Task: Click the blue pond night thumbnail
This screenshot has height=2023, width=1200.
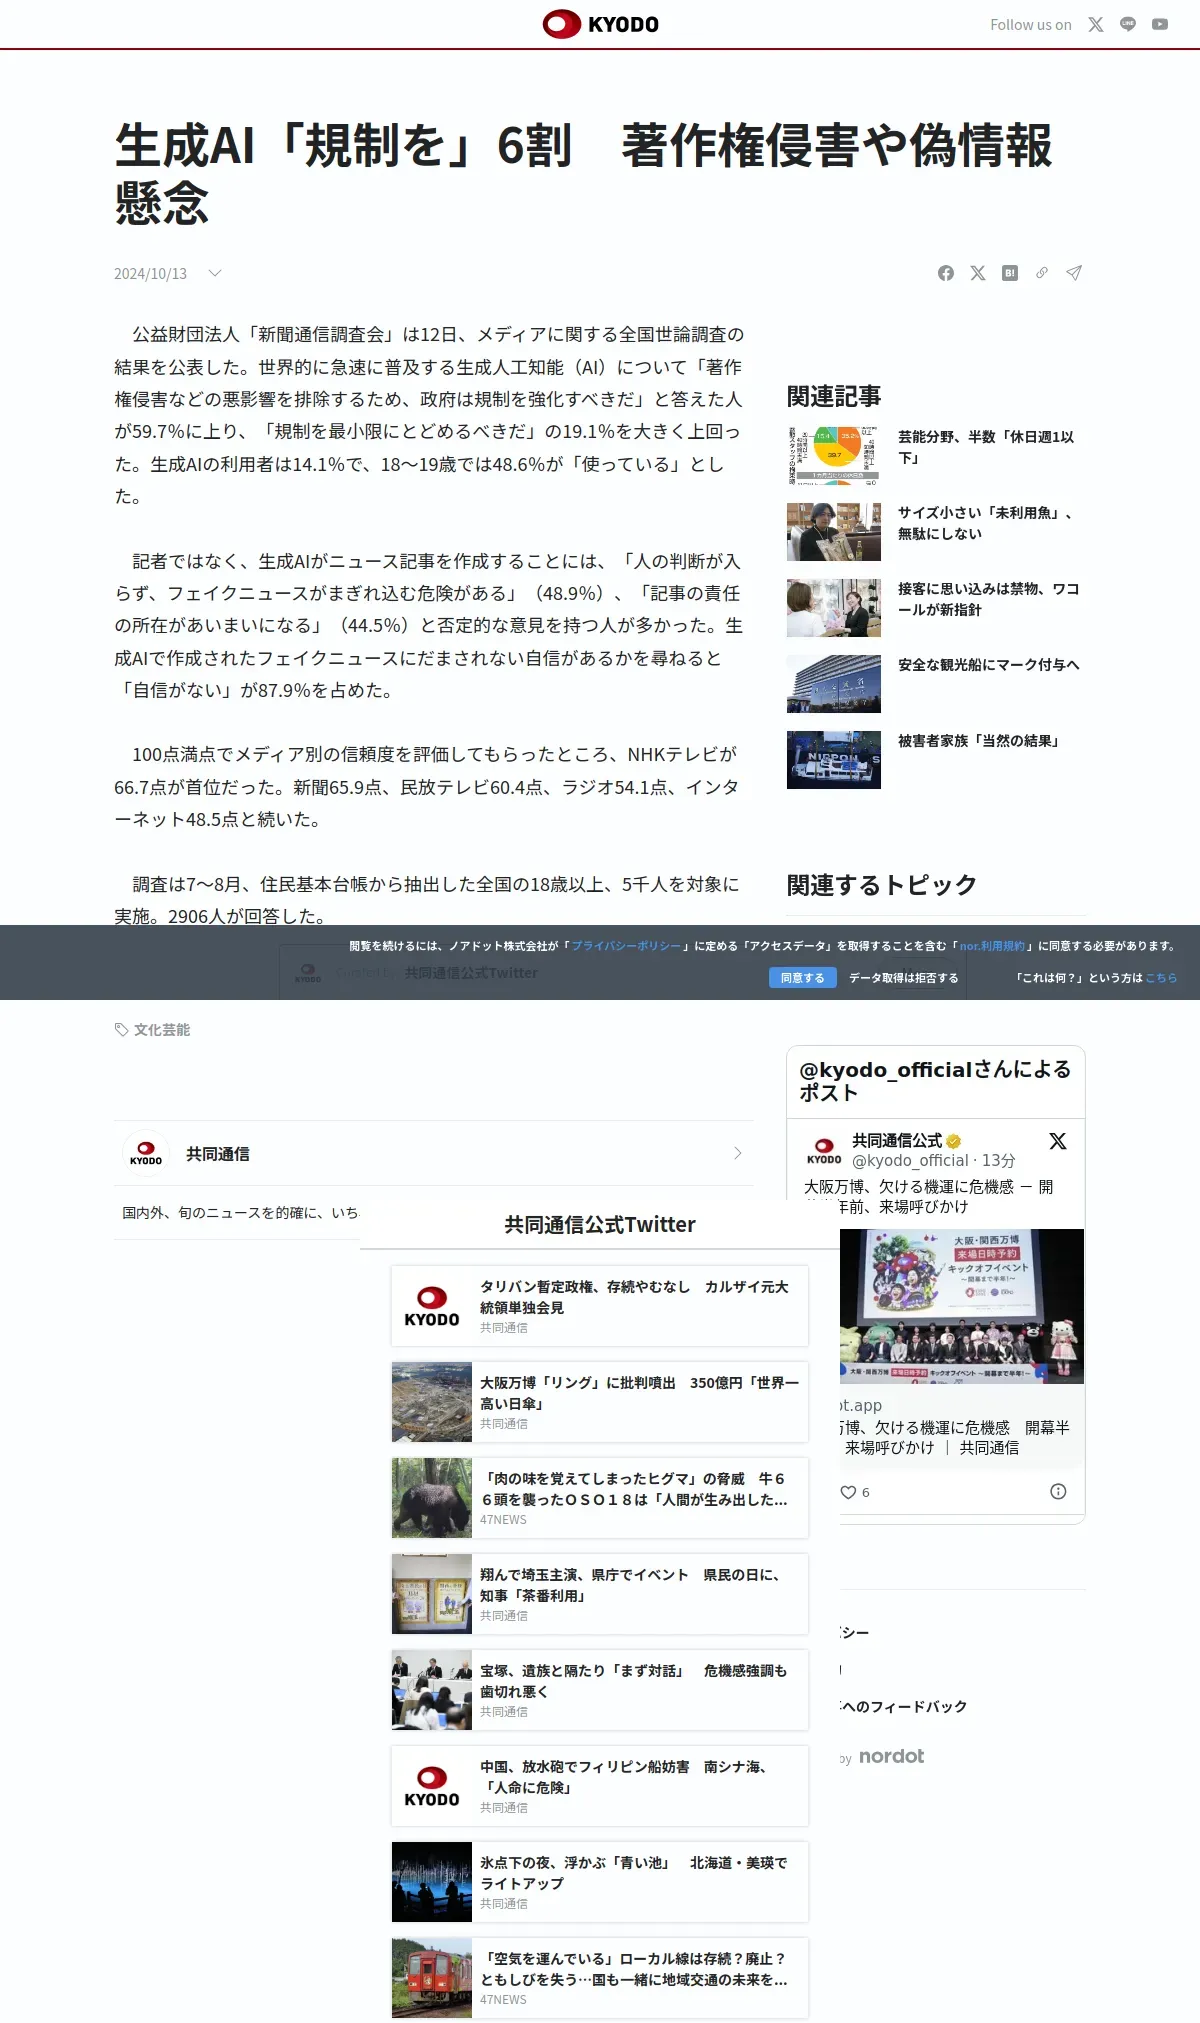Action: point(432,1882)
